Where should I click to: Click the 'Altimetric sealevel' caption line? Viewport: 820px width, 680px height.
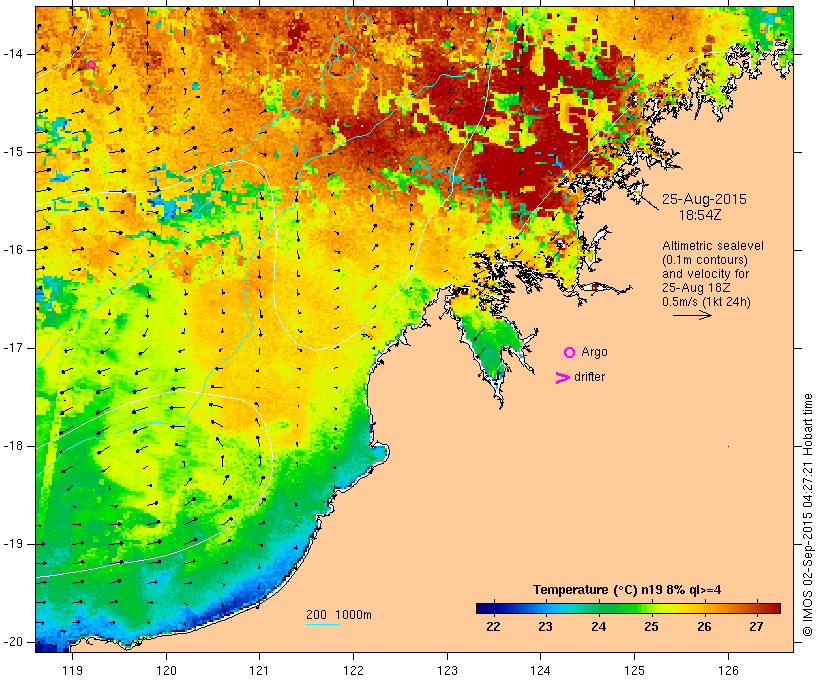(712, 246)
